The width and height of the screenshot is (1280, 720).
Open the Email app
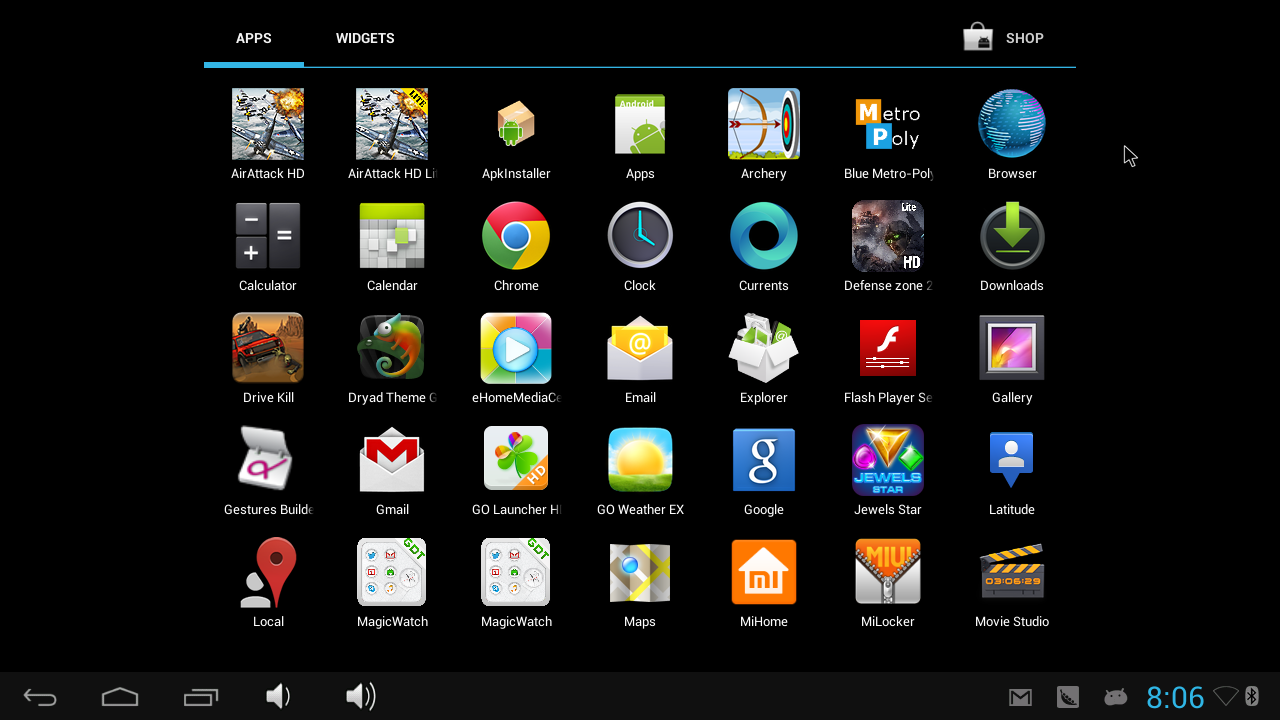[x=640, y=348]
